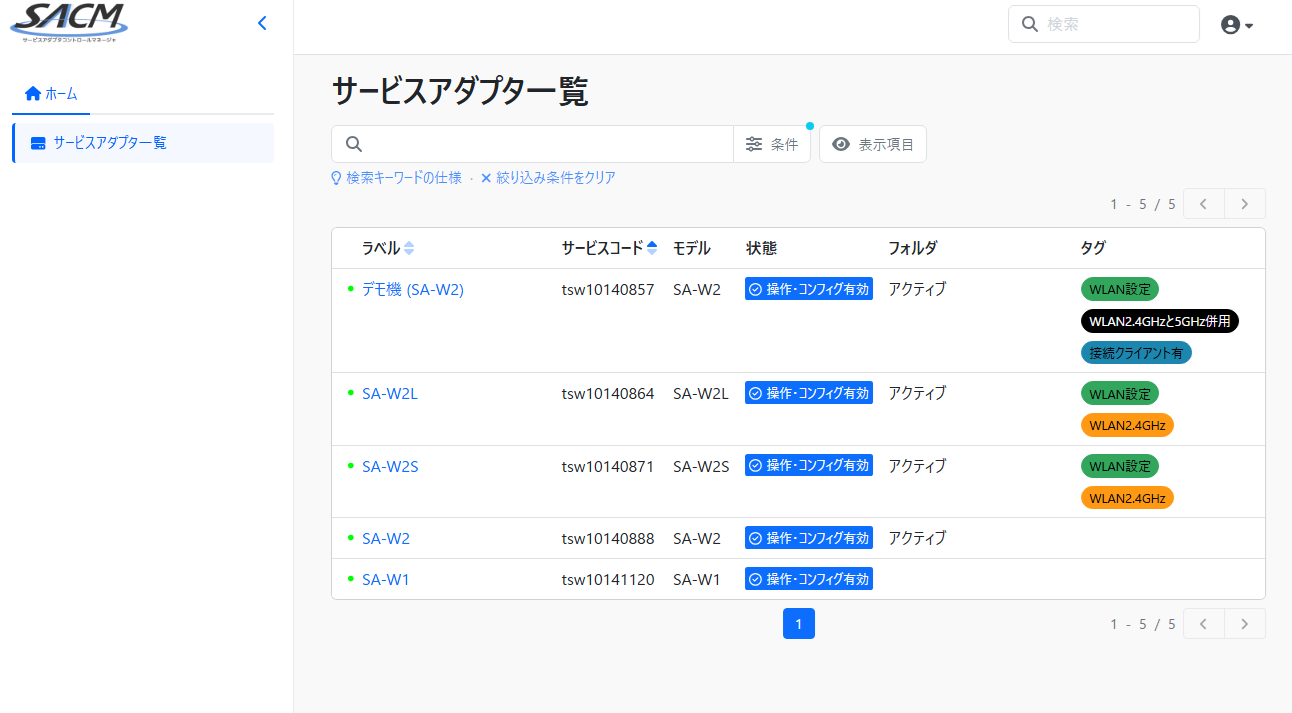Open the ホーム tab
The height and width of the screenshot is (713, 1292).
[51, 93]
